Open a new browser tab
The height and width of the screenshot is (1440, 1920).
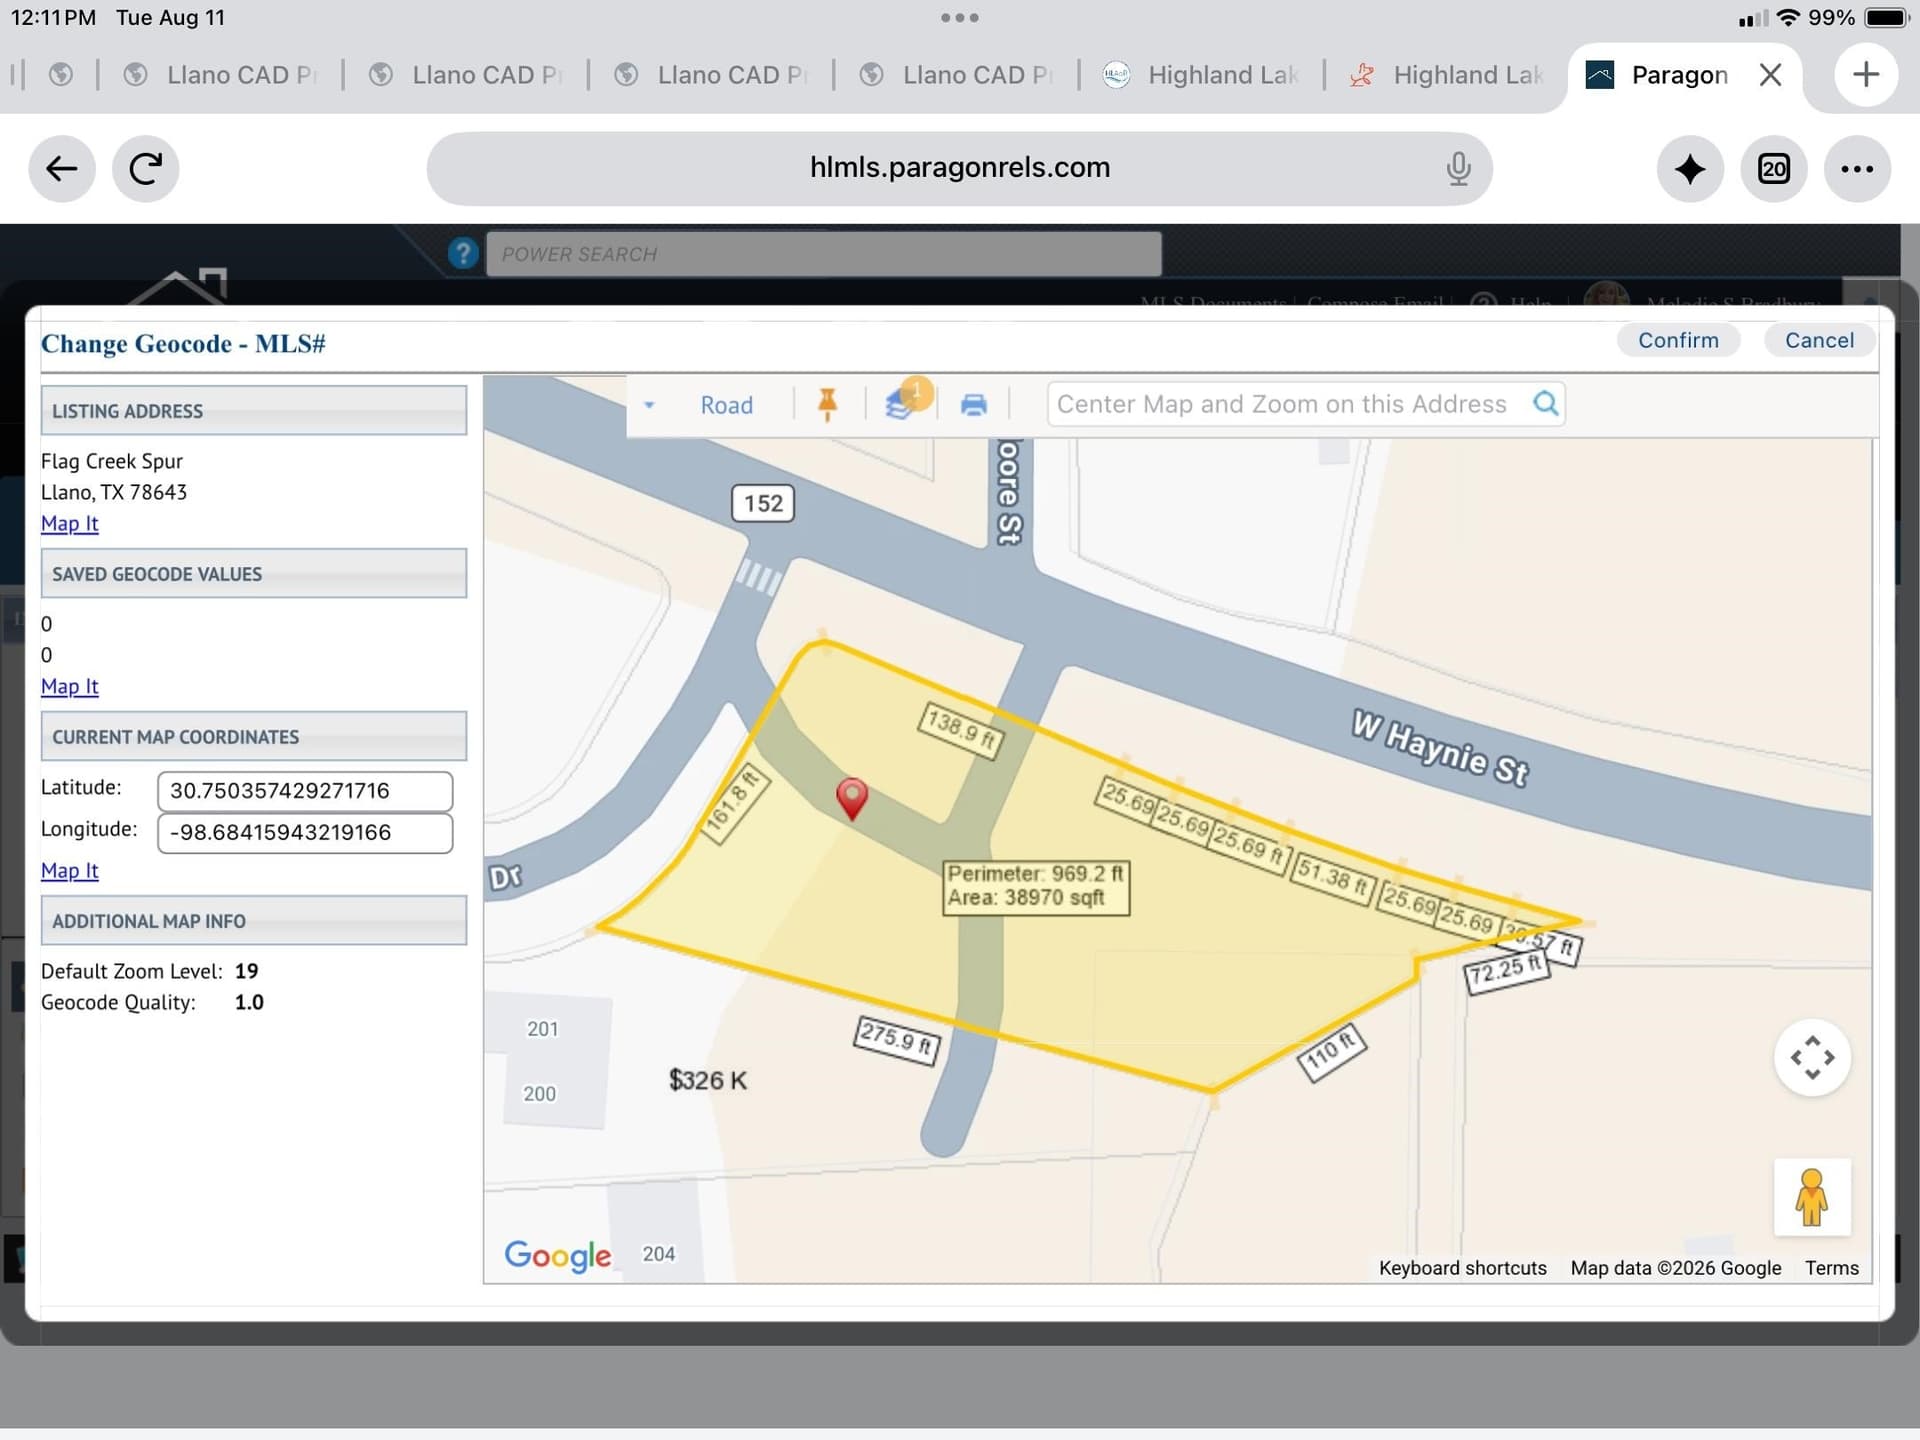(x=1866, y=74)
